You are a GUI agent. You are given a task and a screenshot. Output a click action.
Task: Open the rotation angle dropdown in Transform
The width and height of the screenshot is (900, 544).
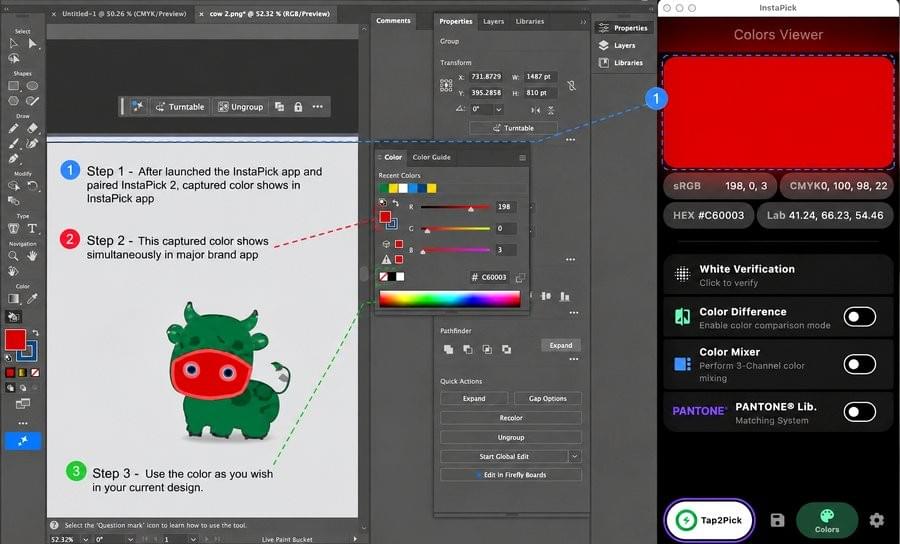click(x=499, y=109)
